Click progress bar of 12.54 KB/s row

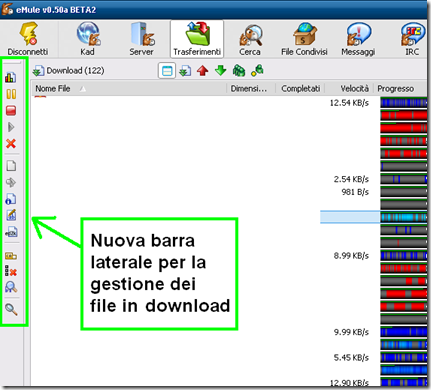(x=404, y=103)
